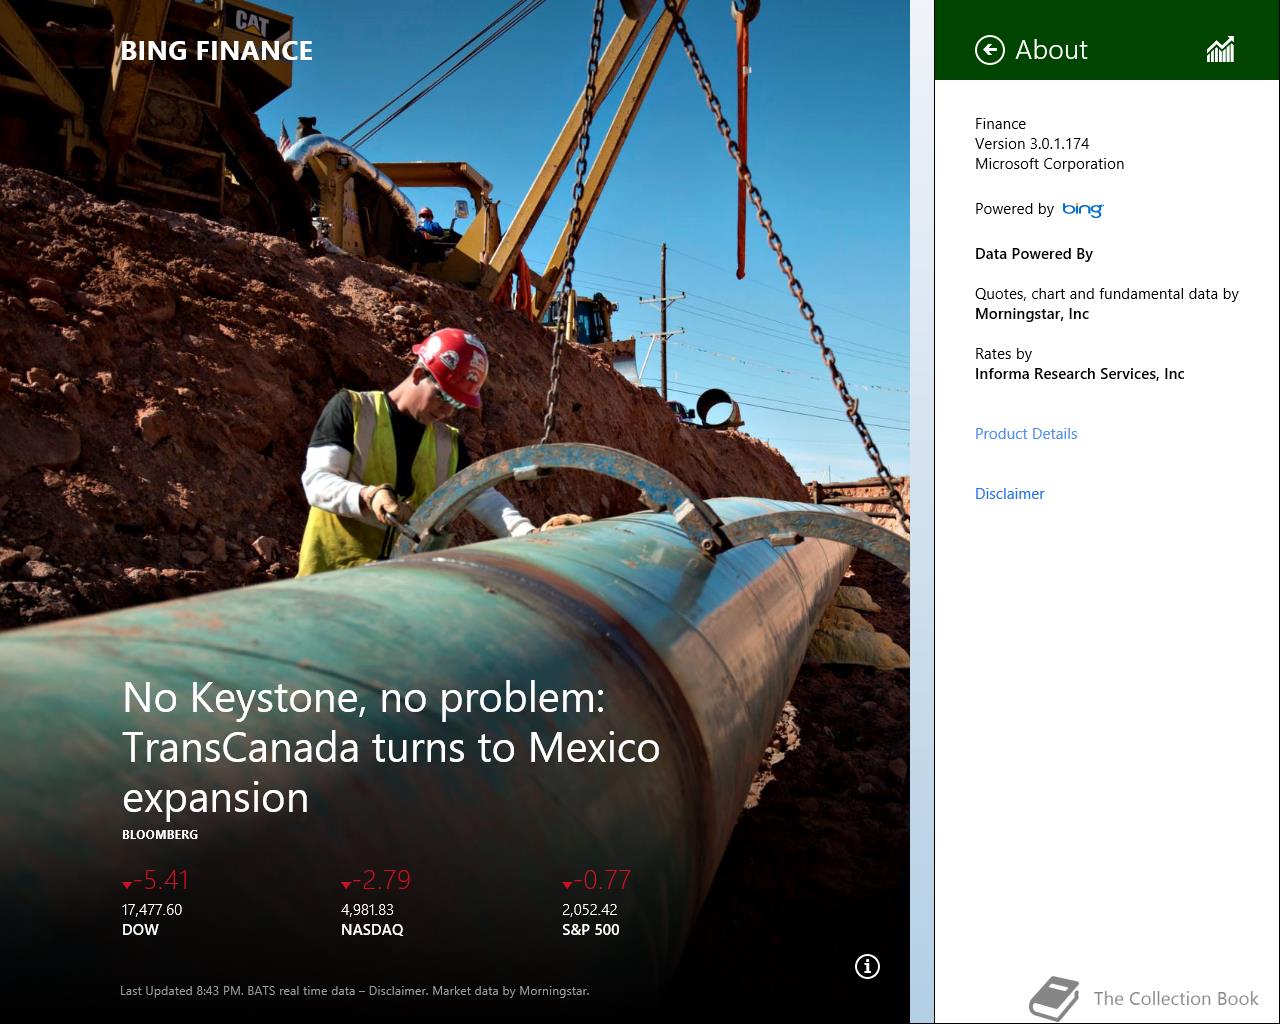The image size is (1280, 1024).
Task: Select the NASDAQ index quote
Action: click(375, 904)
